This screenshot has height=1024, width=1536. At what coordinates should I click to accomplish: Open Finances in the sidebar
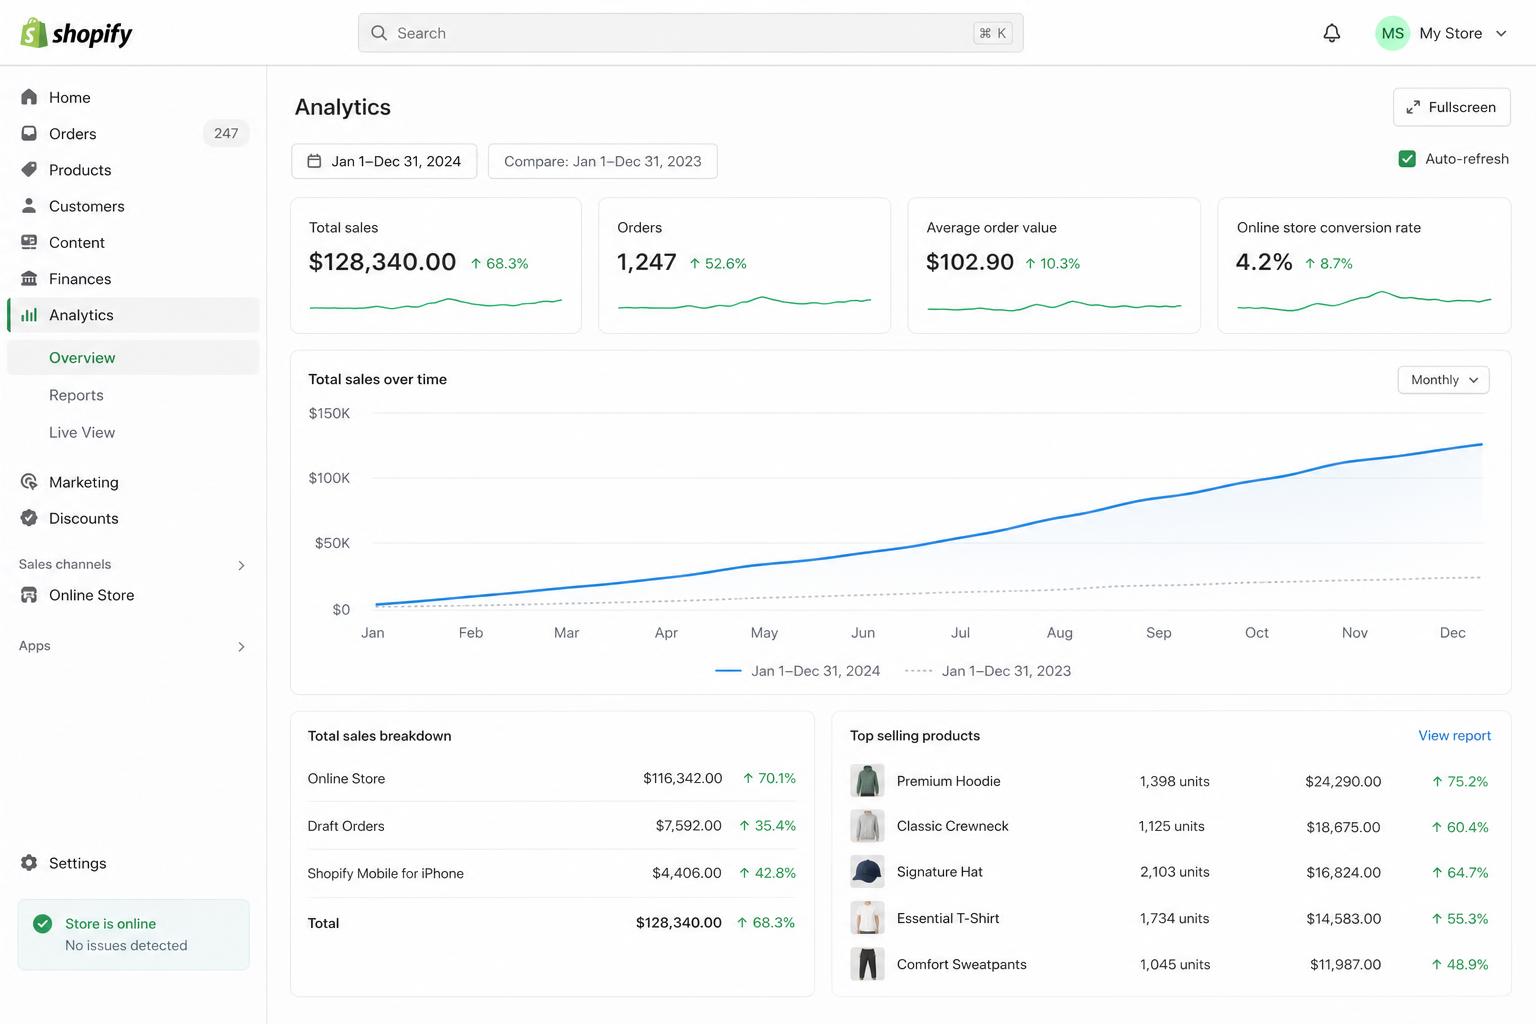pos(133,278)
